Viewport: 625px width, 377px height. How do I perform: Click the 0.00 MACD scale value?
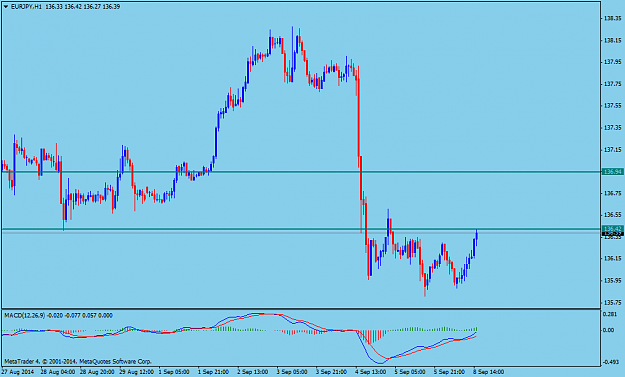pos(608,330)
